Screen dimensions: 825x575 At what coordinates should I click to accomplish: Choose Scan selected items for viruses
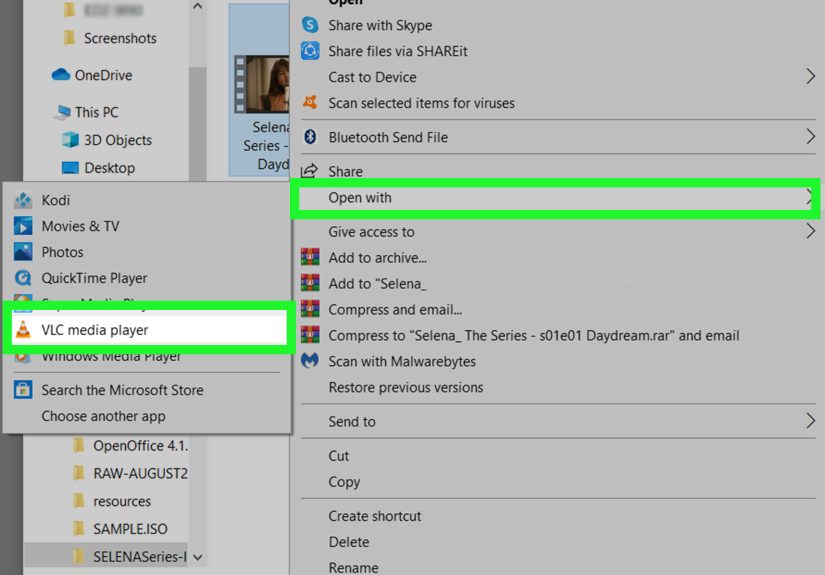[x=558, y=103]
